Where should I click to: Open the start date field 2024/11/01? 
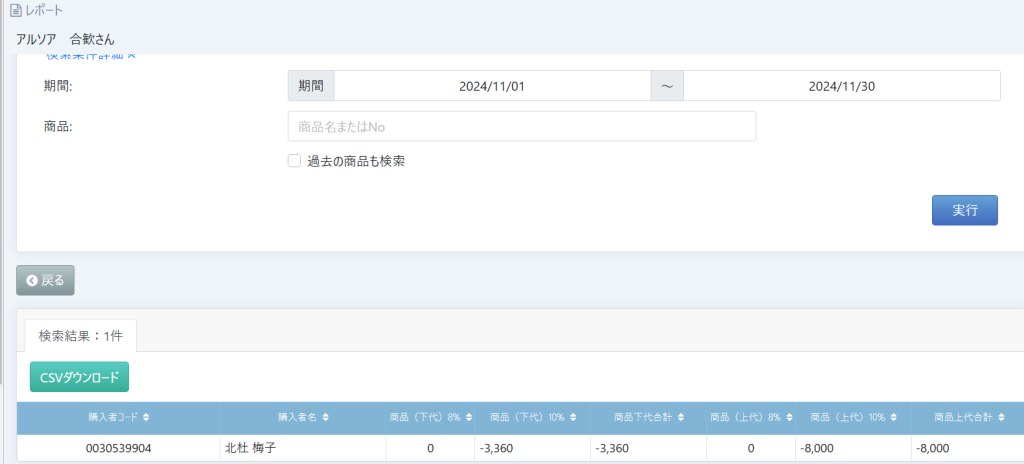(492, 86)
